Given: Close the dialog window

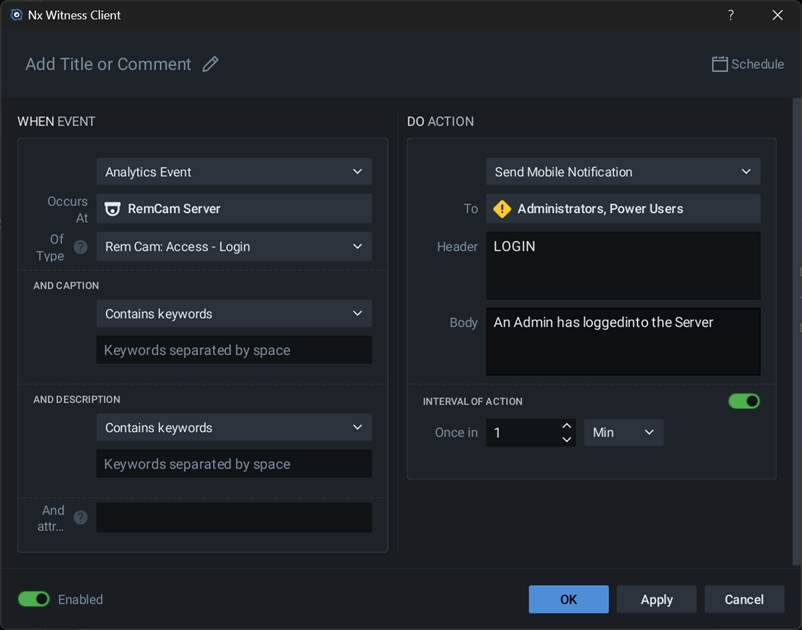Looking at the screenshot, I should [x=777, y=15].
